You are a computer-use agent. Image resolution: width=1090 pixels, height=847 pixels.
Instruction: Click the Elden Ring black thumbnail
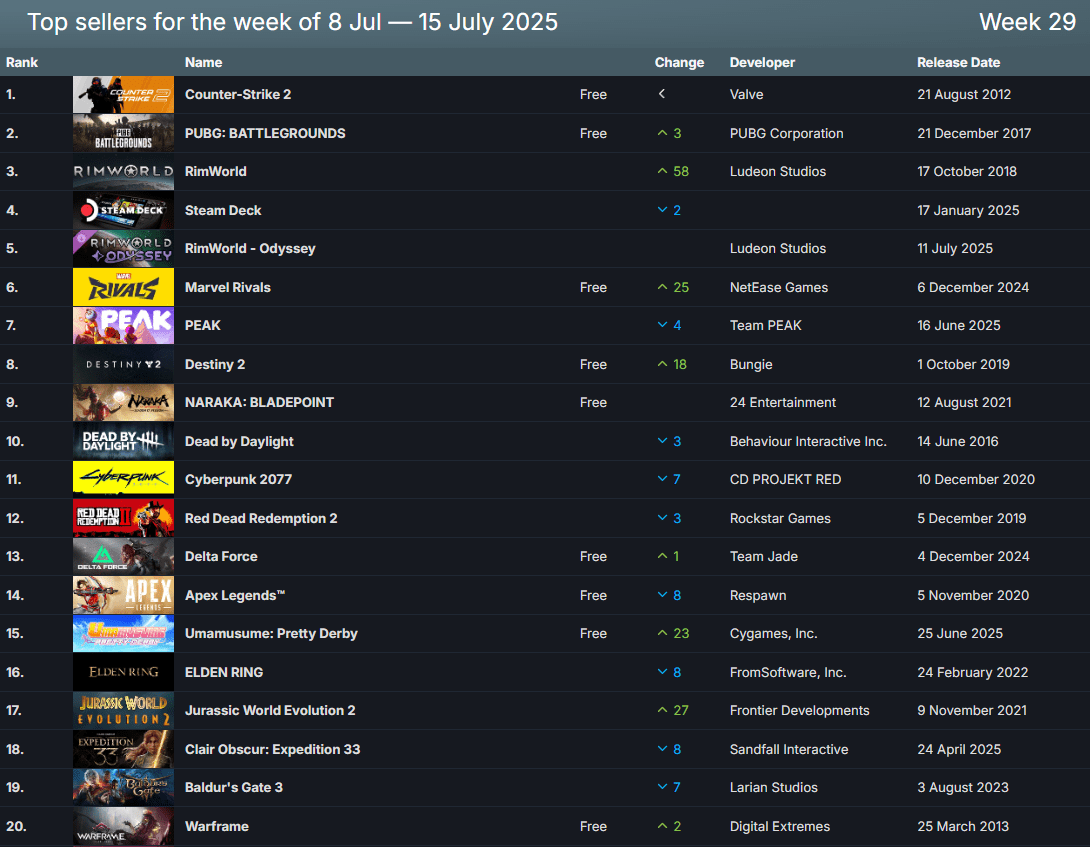123,672
